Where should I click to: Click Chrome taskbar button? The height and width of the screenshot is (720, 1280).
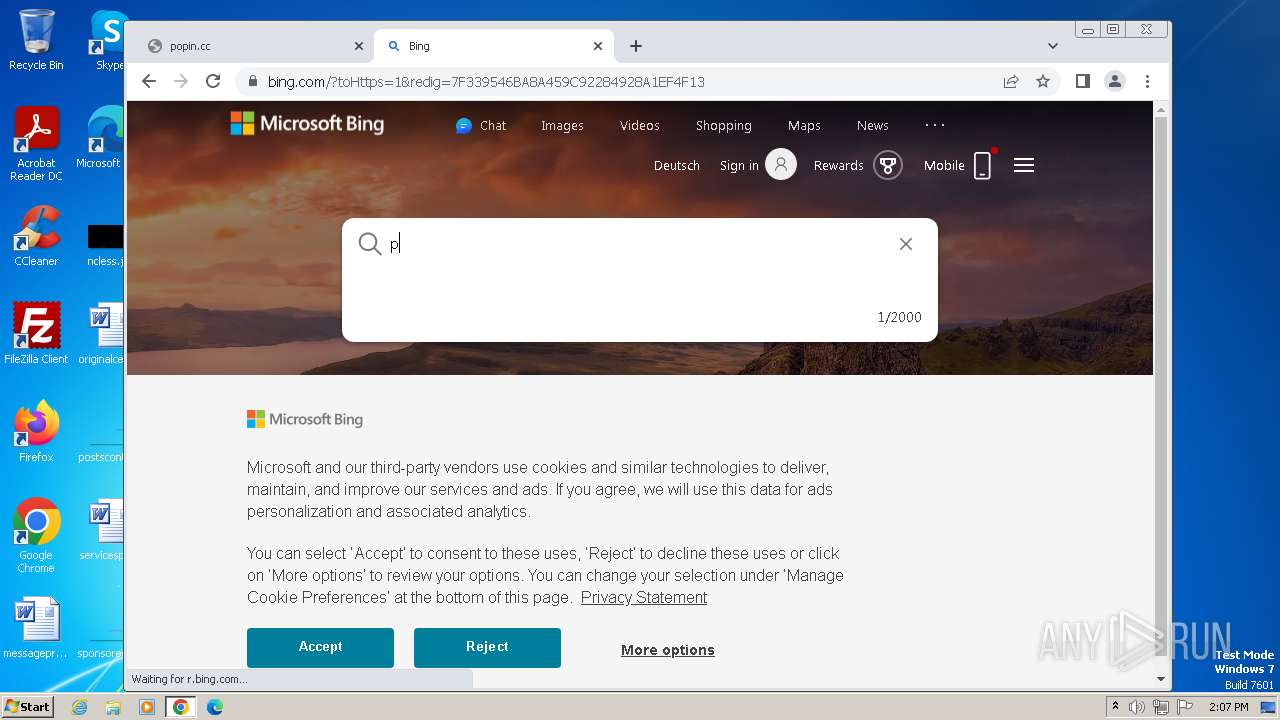click(x=180, y=707)
